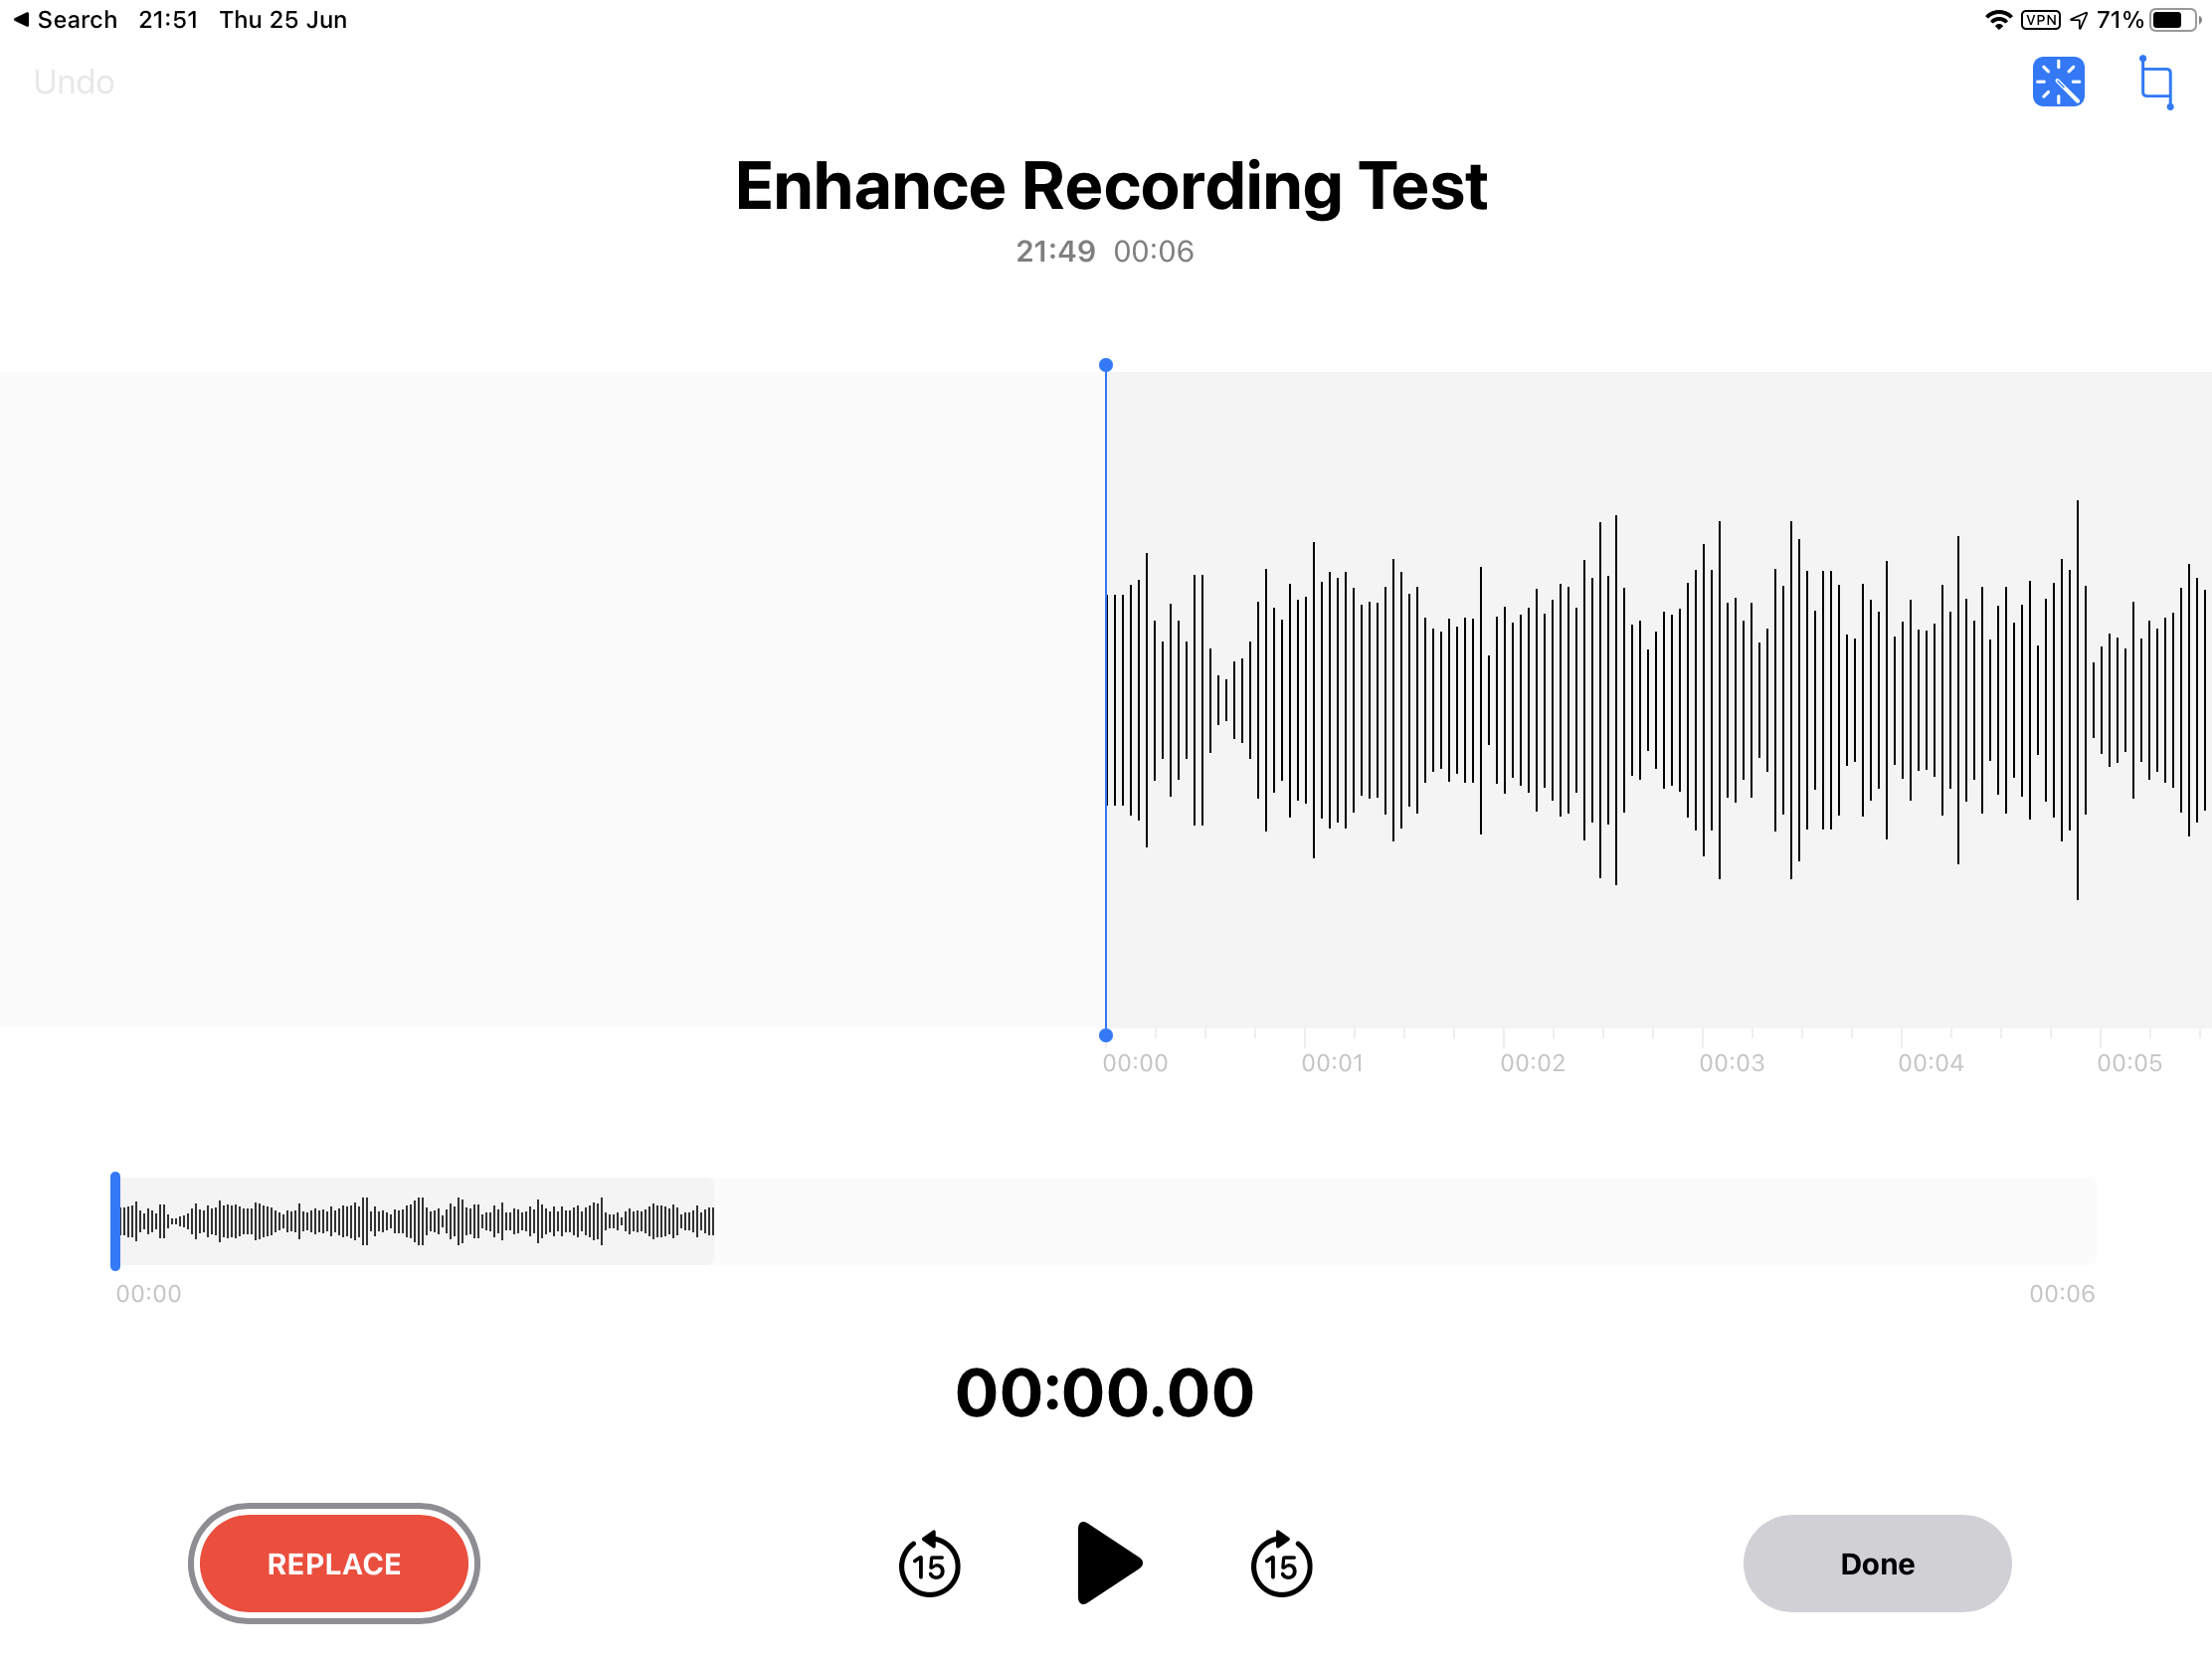
Task: Click the 00:01 timeline marker
Action: click(1332, 1063)
